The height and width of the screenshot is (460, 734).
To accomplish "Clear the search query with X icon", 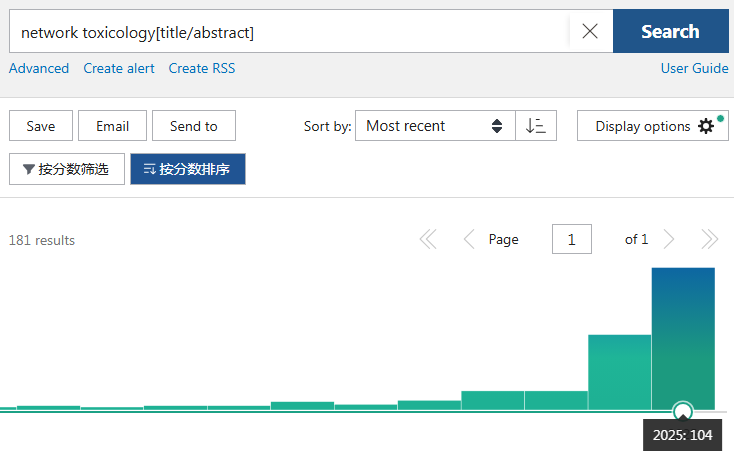I will point(590,31).
